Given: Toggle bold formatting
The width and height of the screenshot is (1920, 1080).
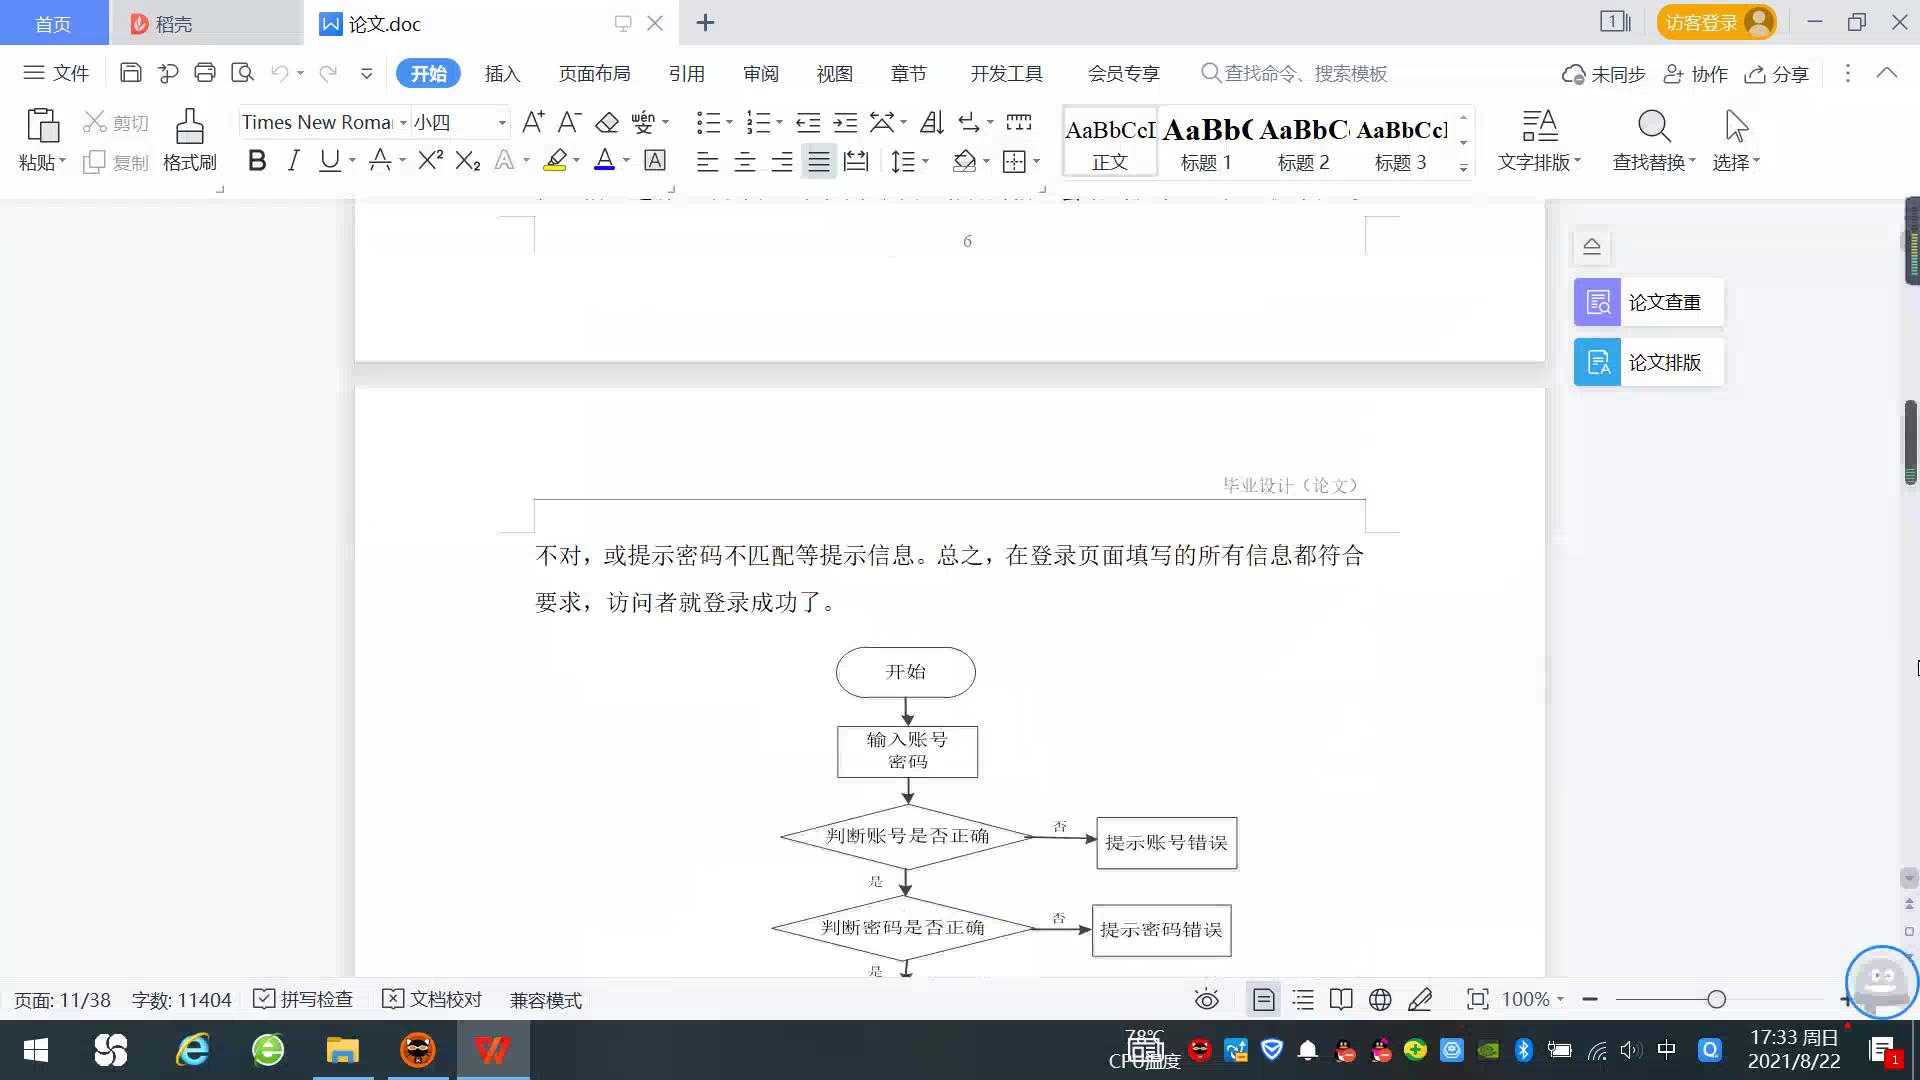Looking at the screenshot, I should coord(257,160).
